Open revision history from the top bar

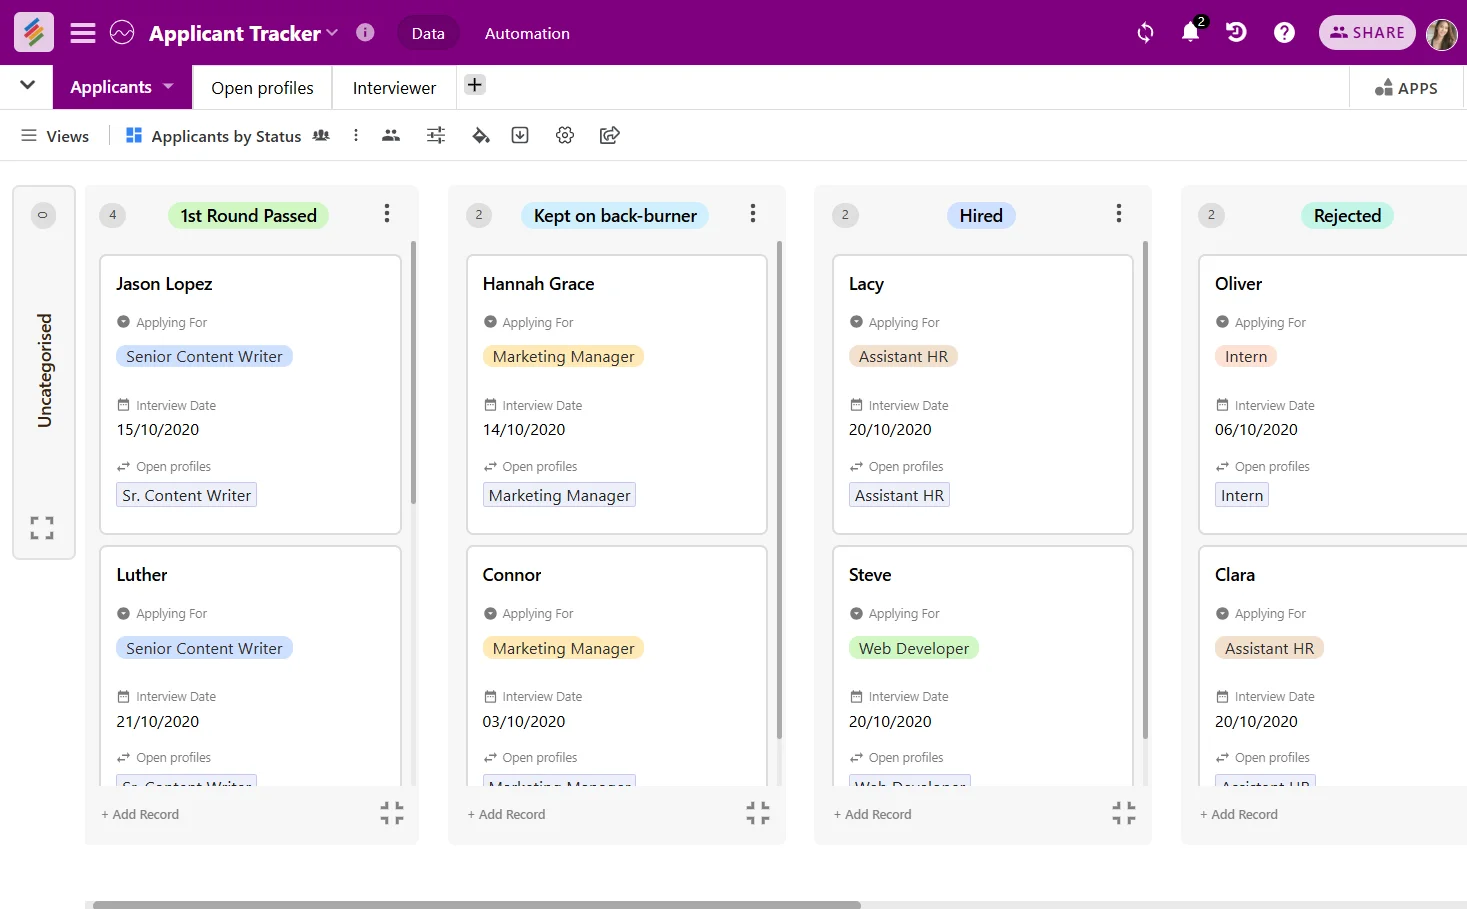pos(1236,32)
